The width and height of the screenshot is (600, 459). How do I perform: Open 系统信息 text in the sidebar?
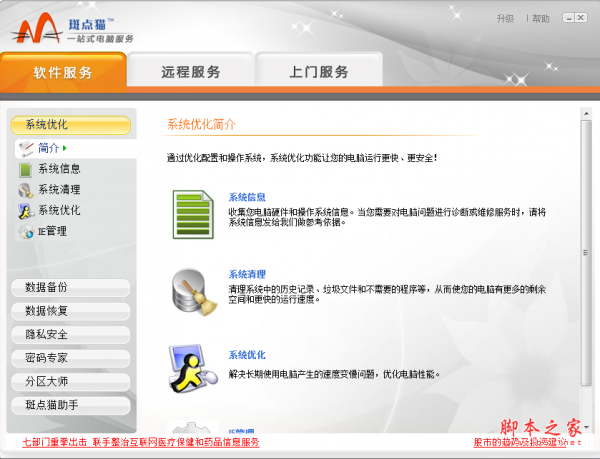pyautogui.click(x=59, y=169)
